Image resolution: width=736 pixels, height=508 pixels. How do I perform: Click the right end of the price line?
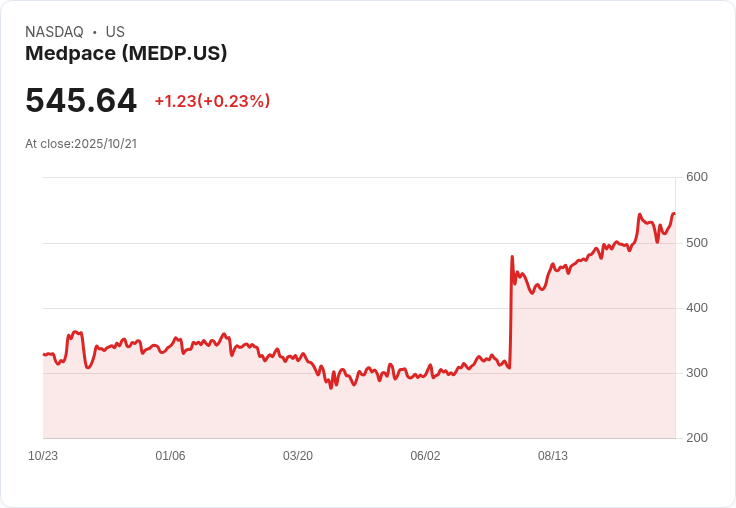[x=674, y=213]
